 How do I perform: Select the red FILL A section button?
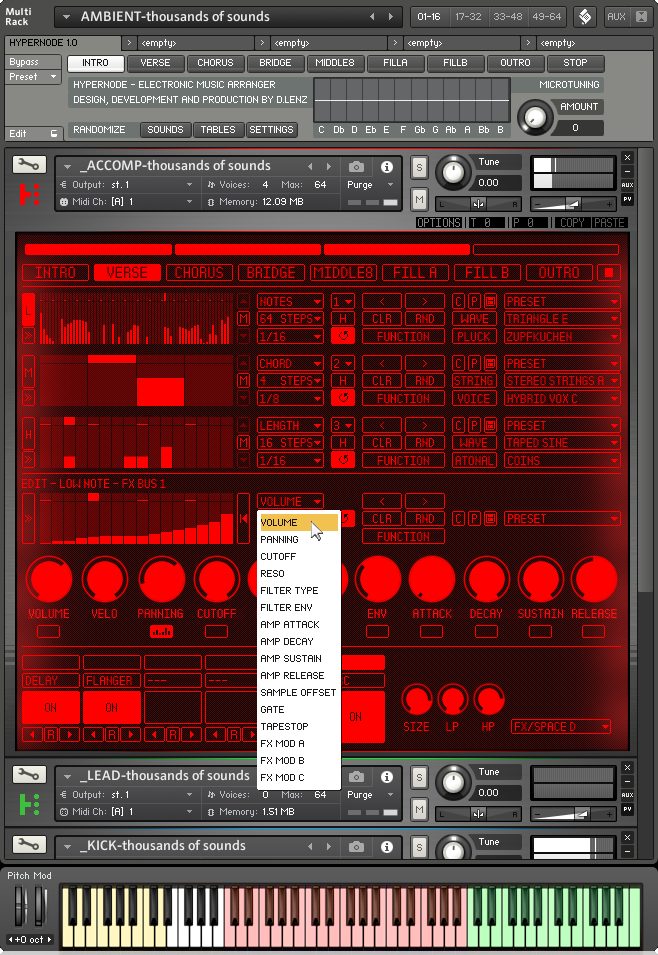click(x=416, y=272)
